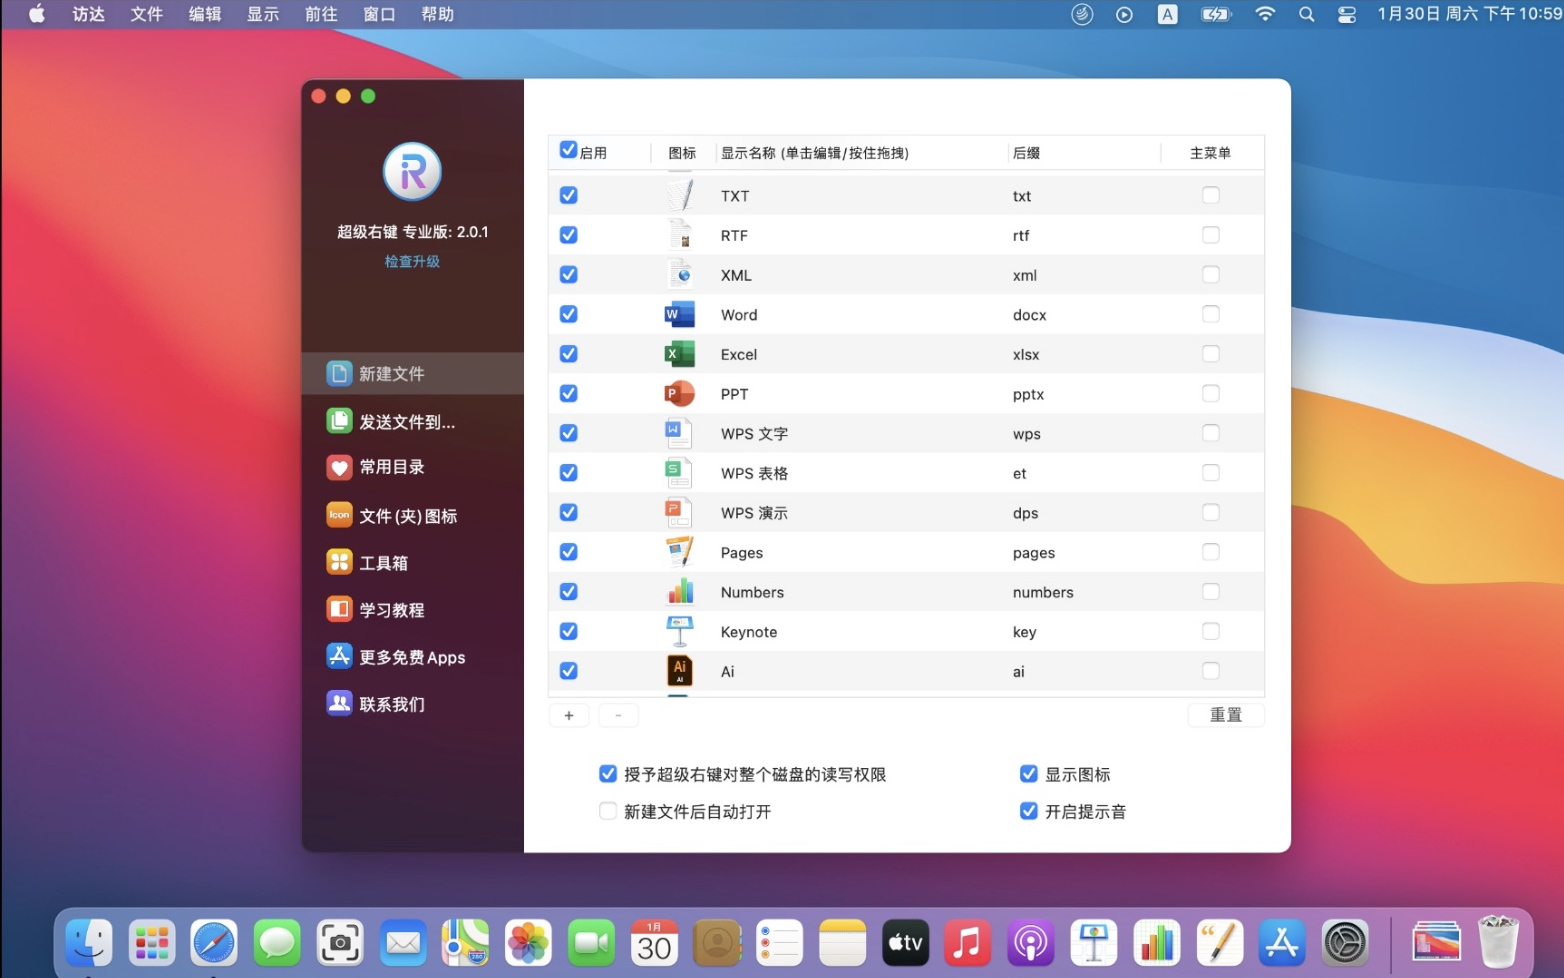Screen dimensions: 1564x978
Task: Click the 检查升级 link
Action: [x=412, y=261]
